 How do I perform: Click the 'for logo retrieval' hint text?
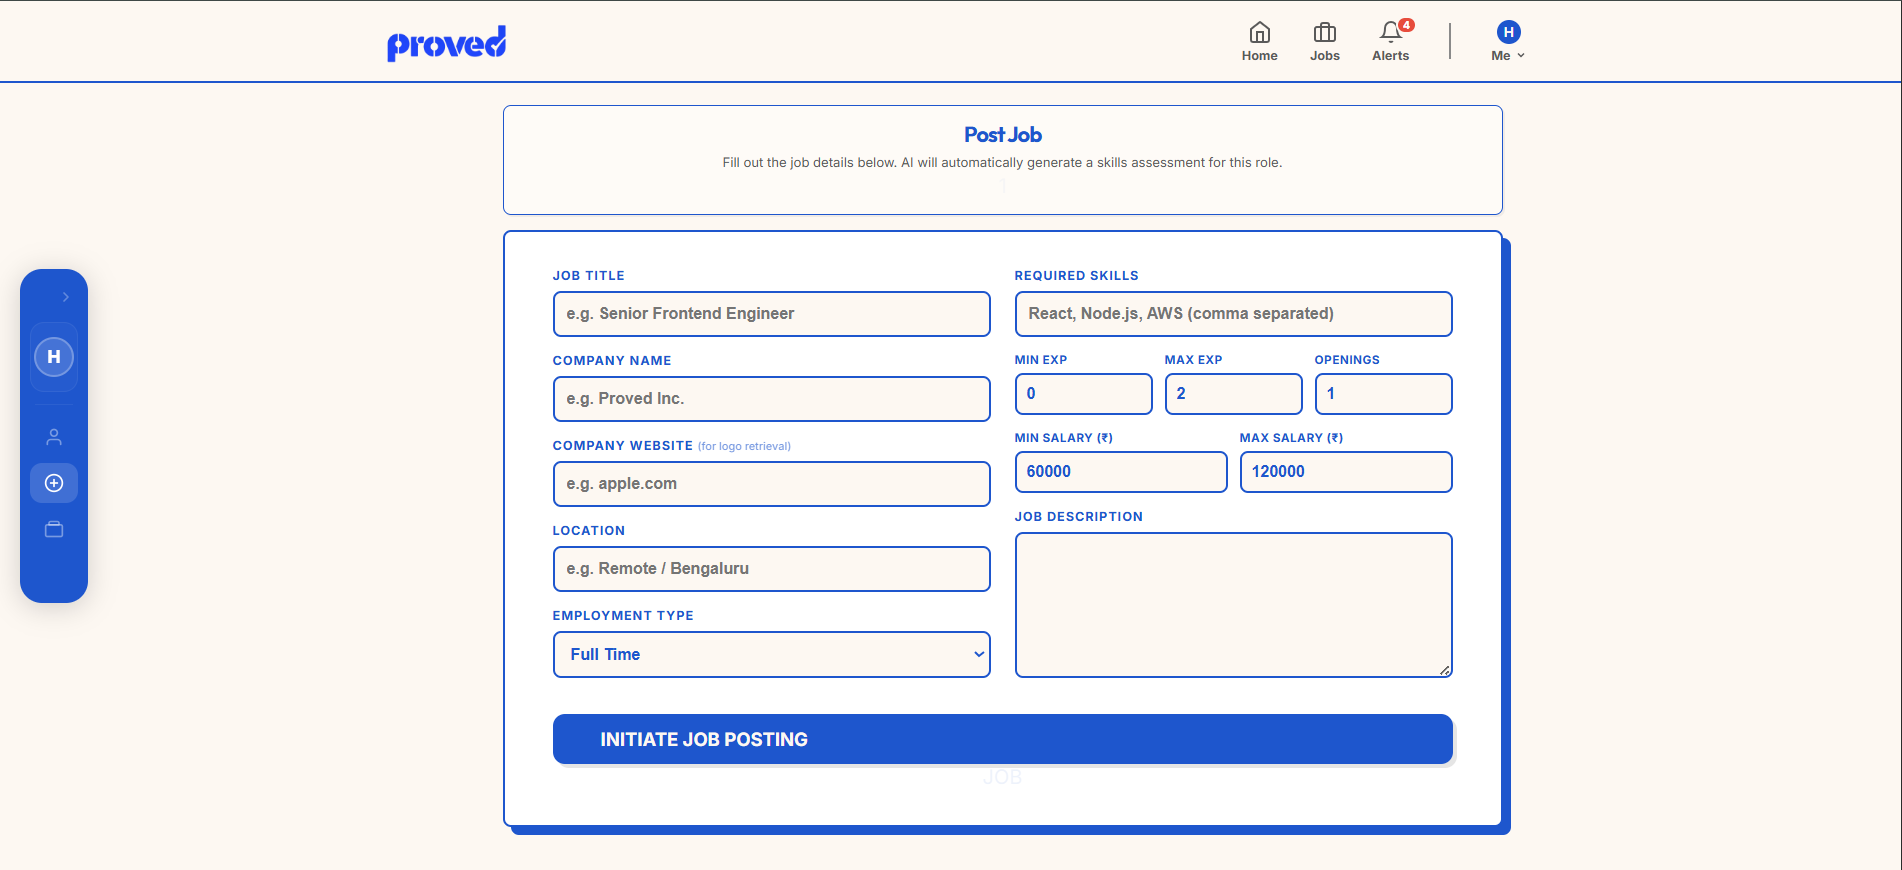point(744,446)
